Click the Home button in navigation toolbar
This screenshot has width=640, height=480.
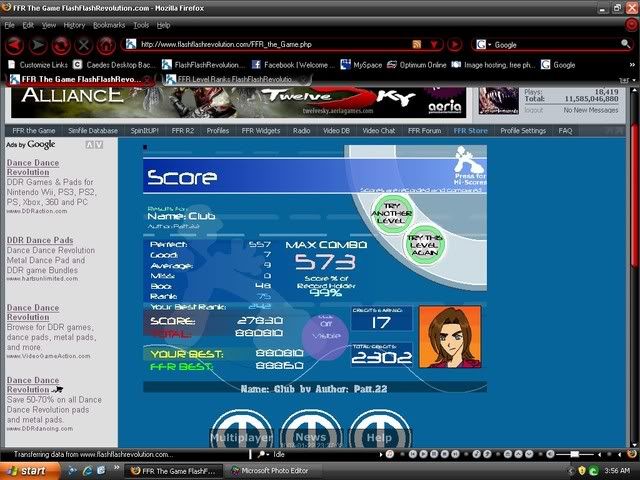click(106, 45)
